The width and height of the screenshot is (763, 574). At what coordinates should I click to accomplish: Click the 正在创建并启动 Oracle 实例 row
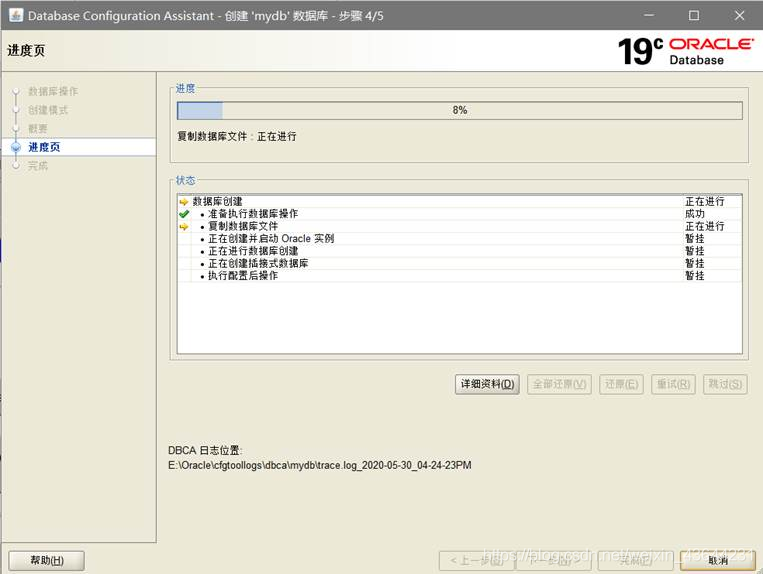pos(460,239)
